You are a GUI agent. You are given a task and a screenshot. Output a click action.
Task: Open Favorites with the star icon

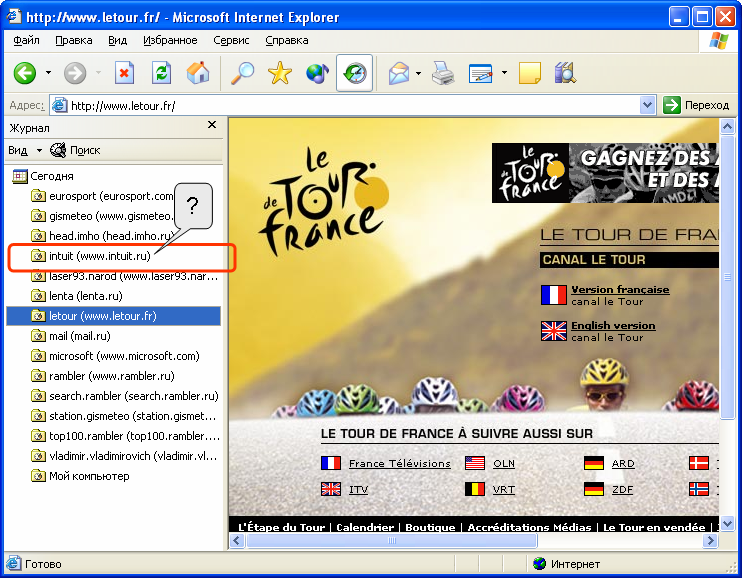(280, 73)
